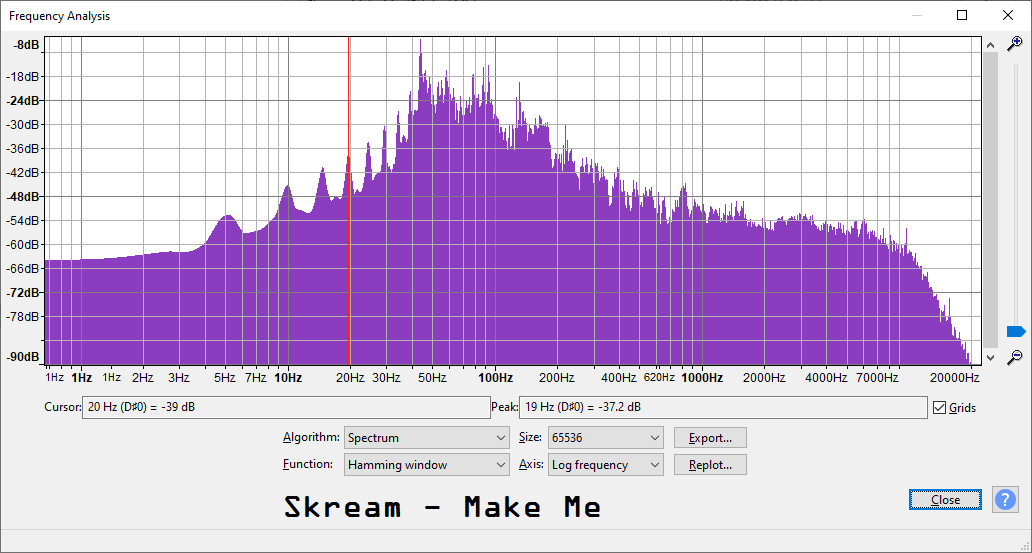Click the vertical scrollbar down arrow
This screenshot has height=553, width=1032.
coord(991,357)
